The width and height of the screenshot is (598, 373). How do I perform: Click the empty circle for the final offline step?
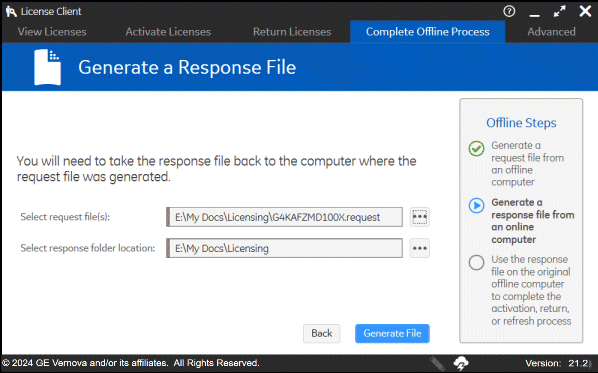(476, 262)
